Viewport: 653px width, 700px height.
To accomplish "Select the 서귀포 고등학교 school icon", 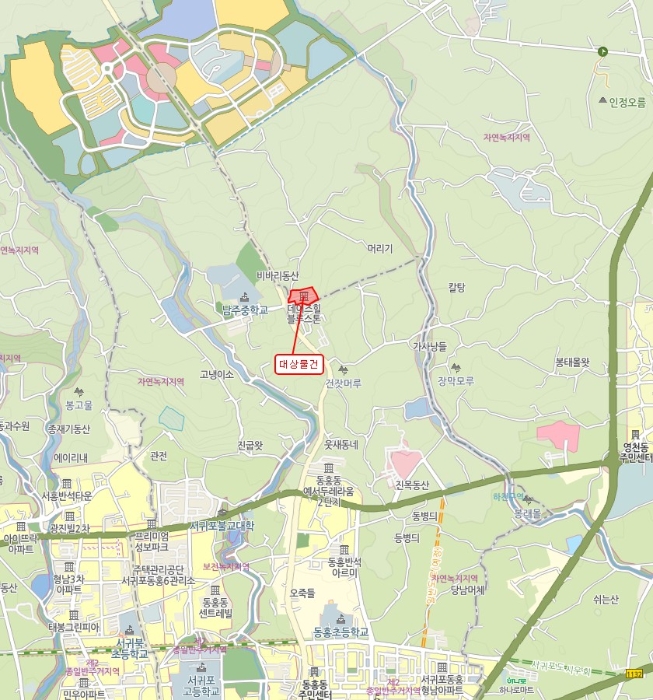I will click(x=202, y=667).
